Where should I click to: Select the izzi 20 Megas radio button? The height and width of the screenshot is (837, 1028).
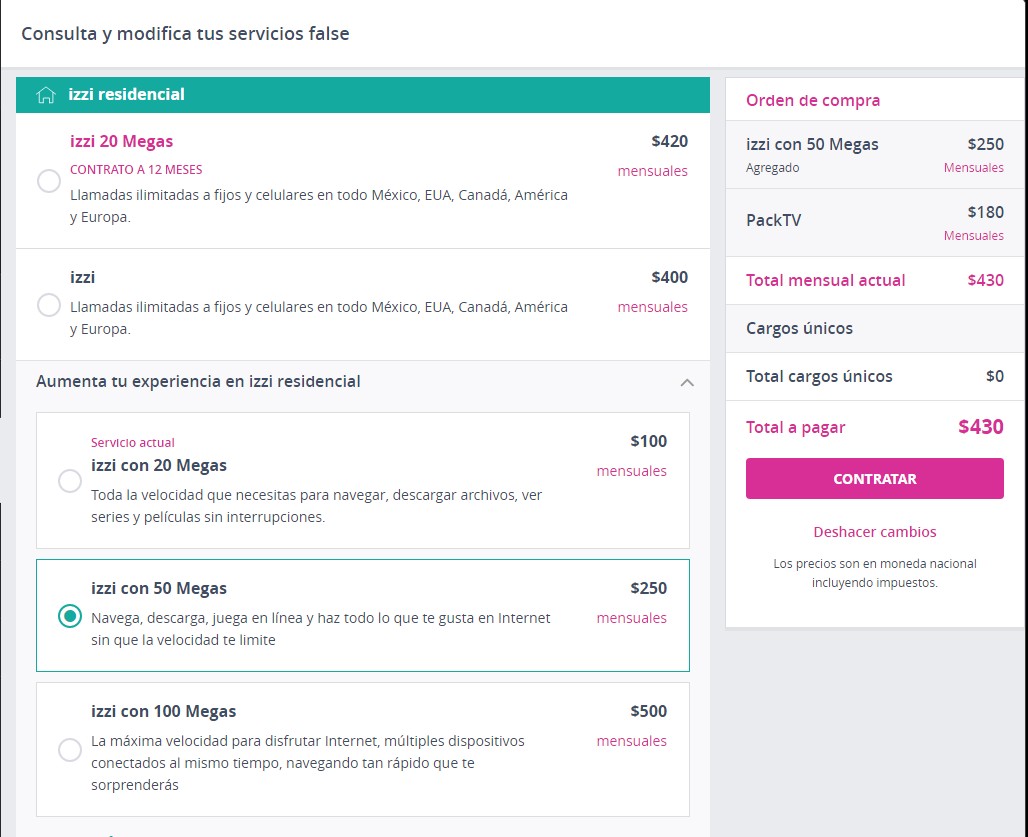tap(48, 181)
